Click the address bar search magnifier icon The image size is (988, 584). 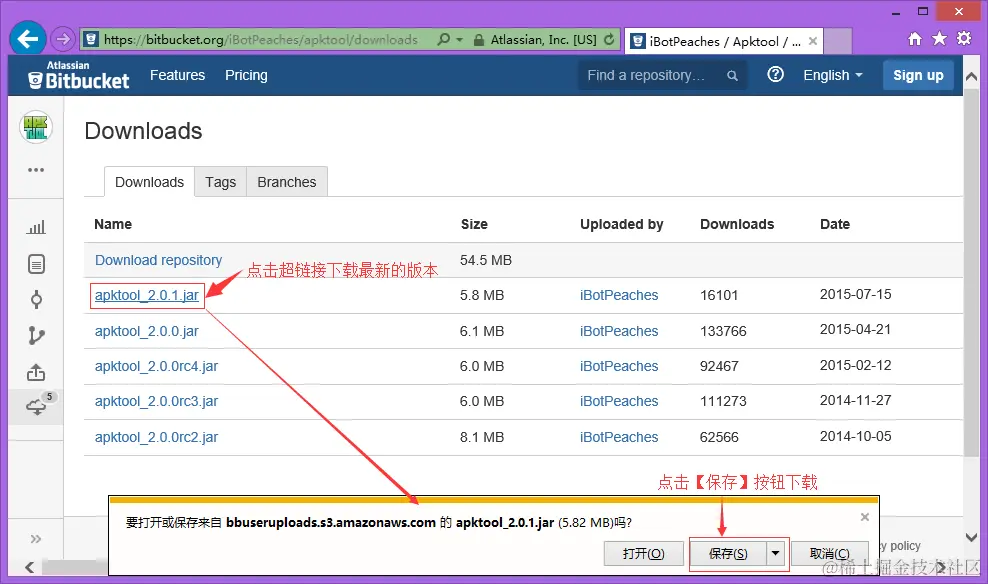(444, 40)
